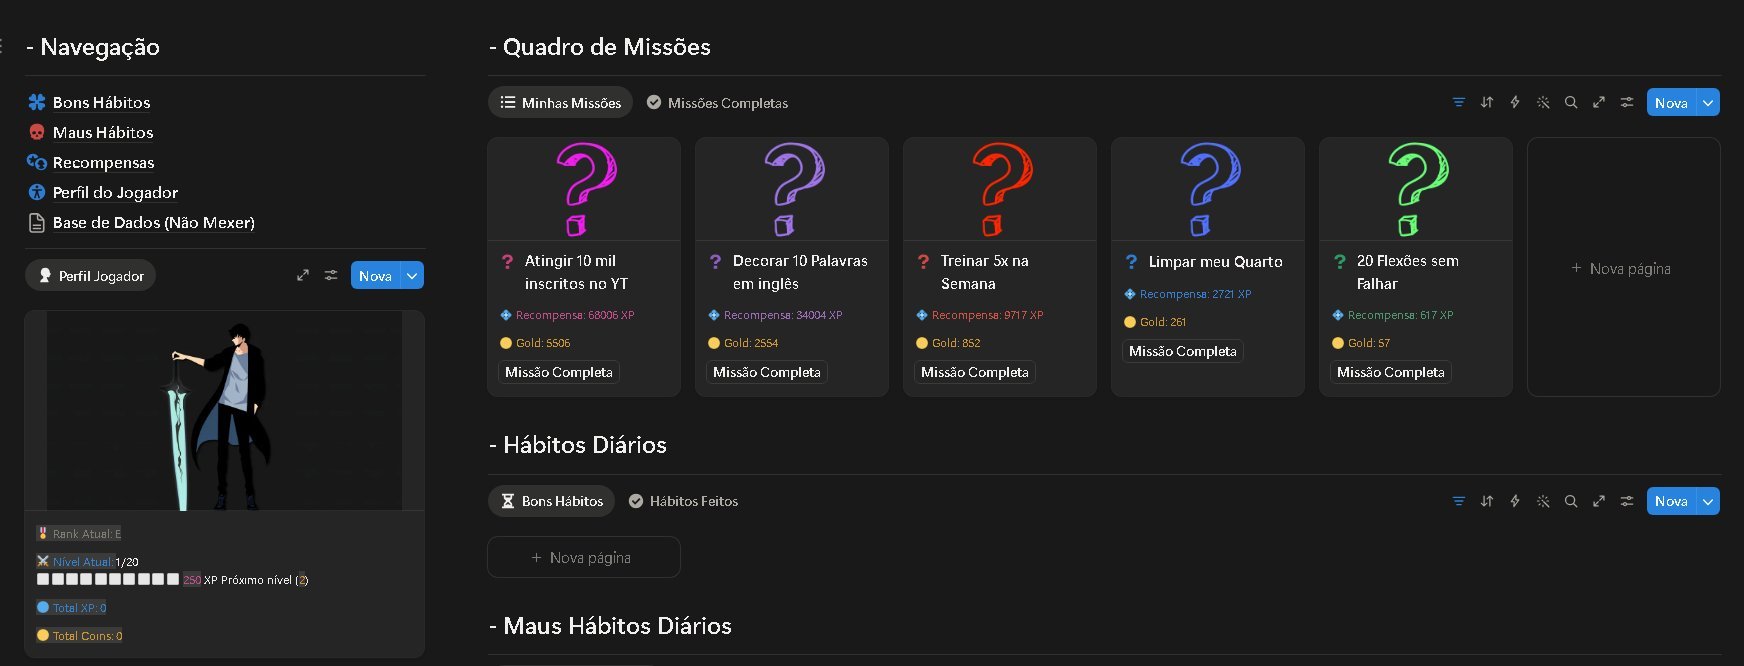Open Base de Dados (Não Mexer) page
Viewport: 1744px width, 666px height.
153,222
